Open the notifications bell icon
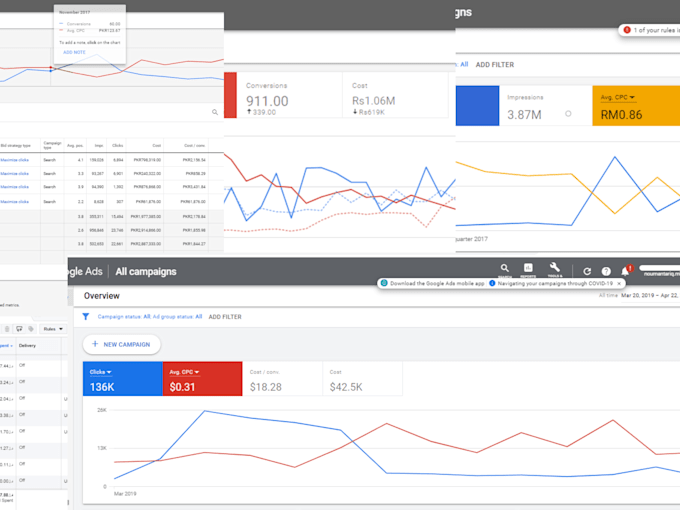Viewport: 680px width, 510px height. pyautogui.click(x=625, y=271)
